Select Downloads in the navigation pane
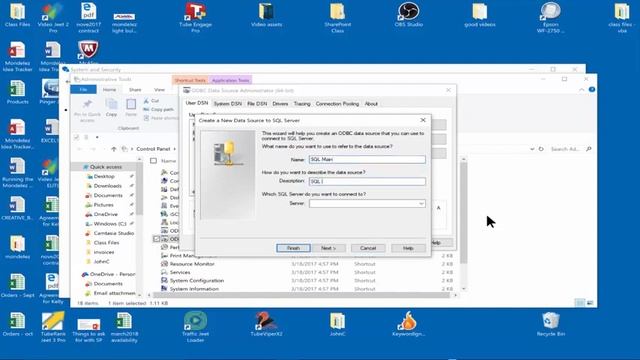Image resolution: width=640 pixels, height=360 pixels. [x=108, y=186]
